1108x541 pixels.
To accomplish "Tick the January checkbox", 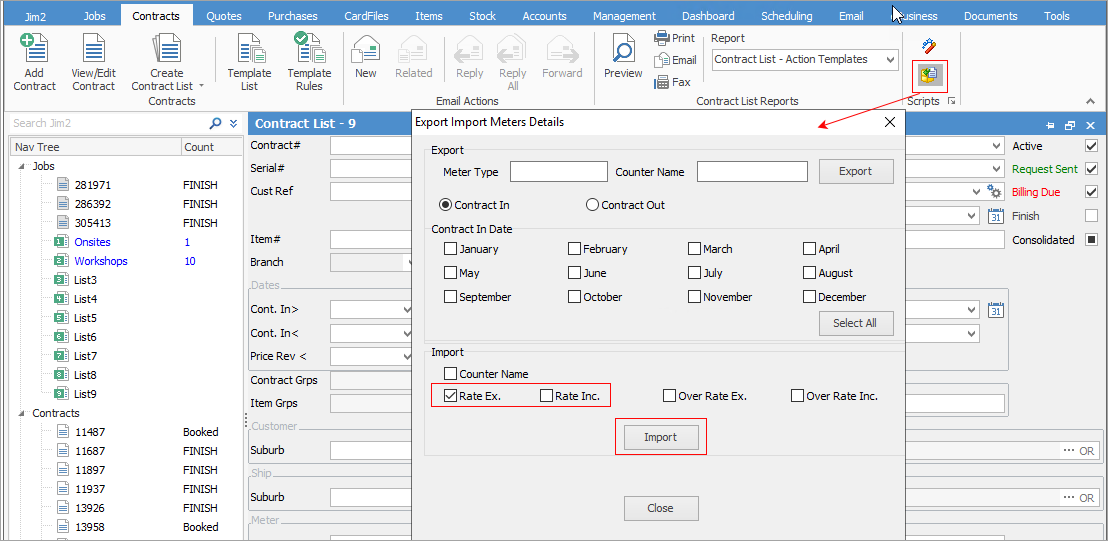I will (451, 249).
